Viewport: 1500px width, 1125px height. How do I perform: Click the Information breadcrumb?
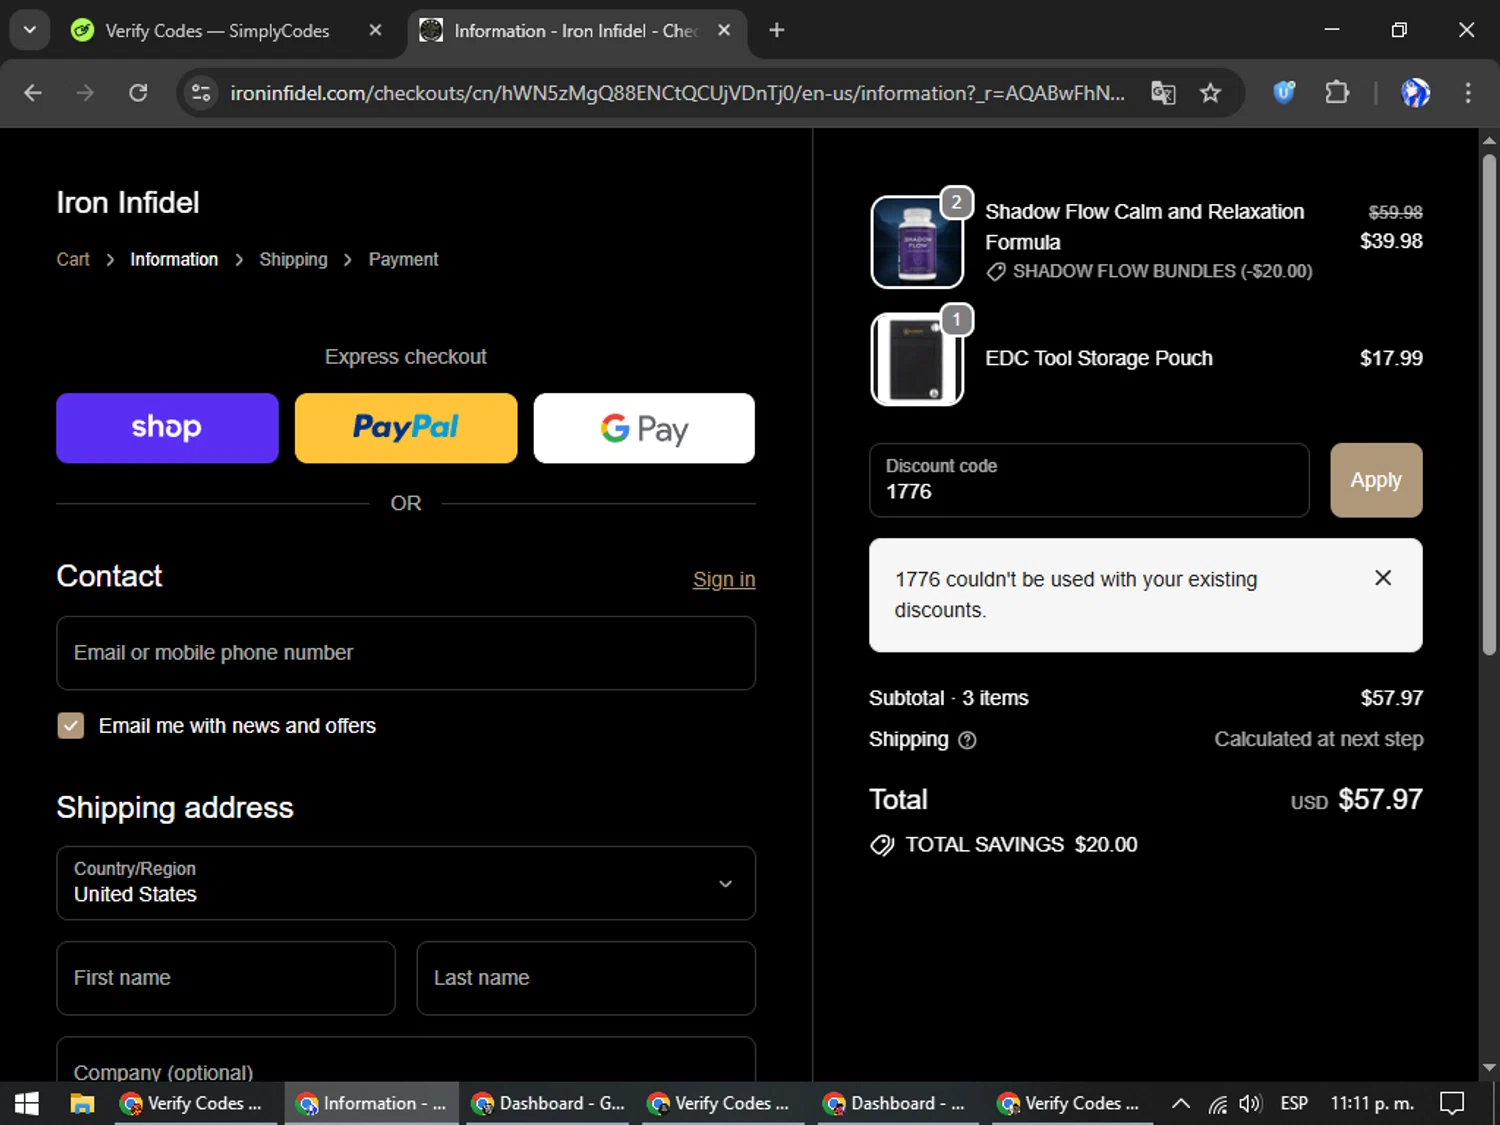[174, 260]
